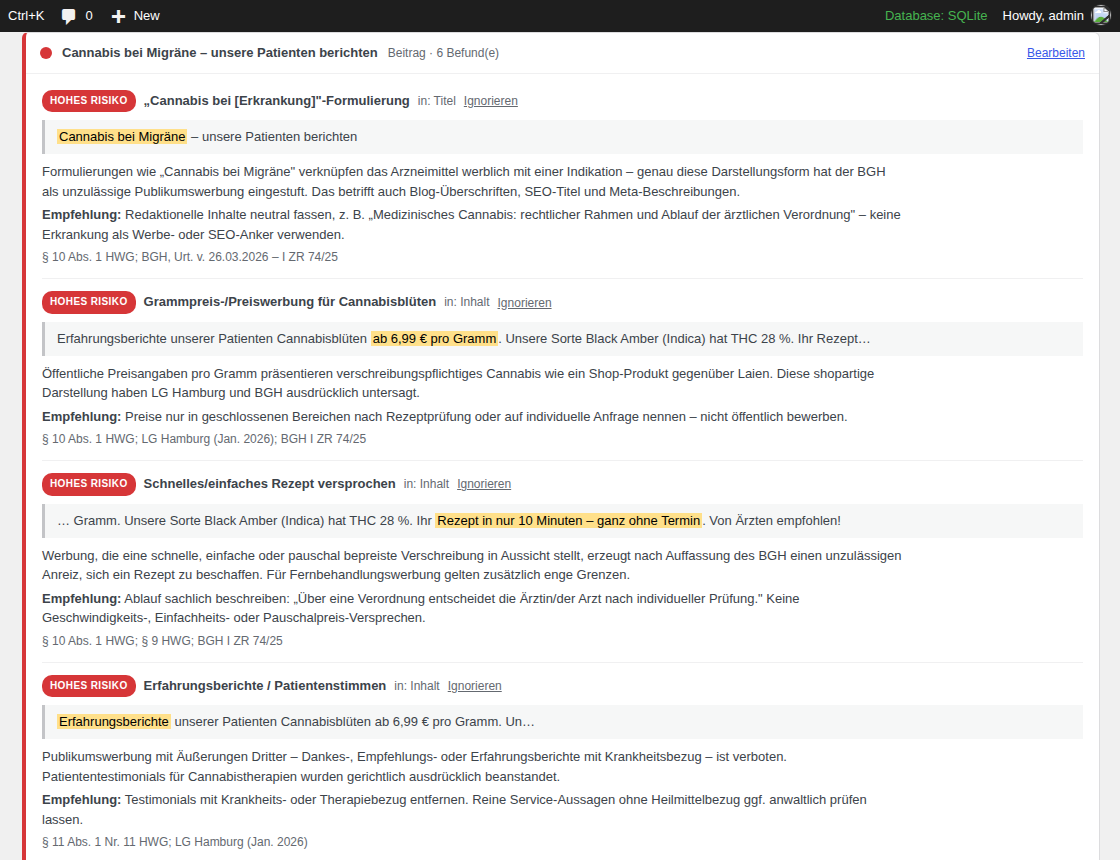The image size is (1120, 860).
Task: Click the post title Cannabis bei Migräne
Action: pos(220,53)
